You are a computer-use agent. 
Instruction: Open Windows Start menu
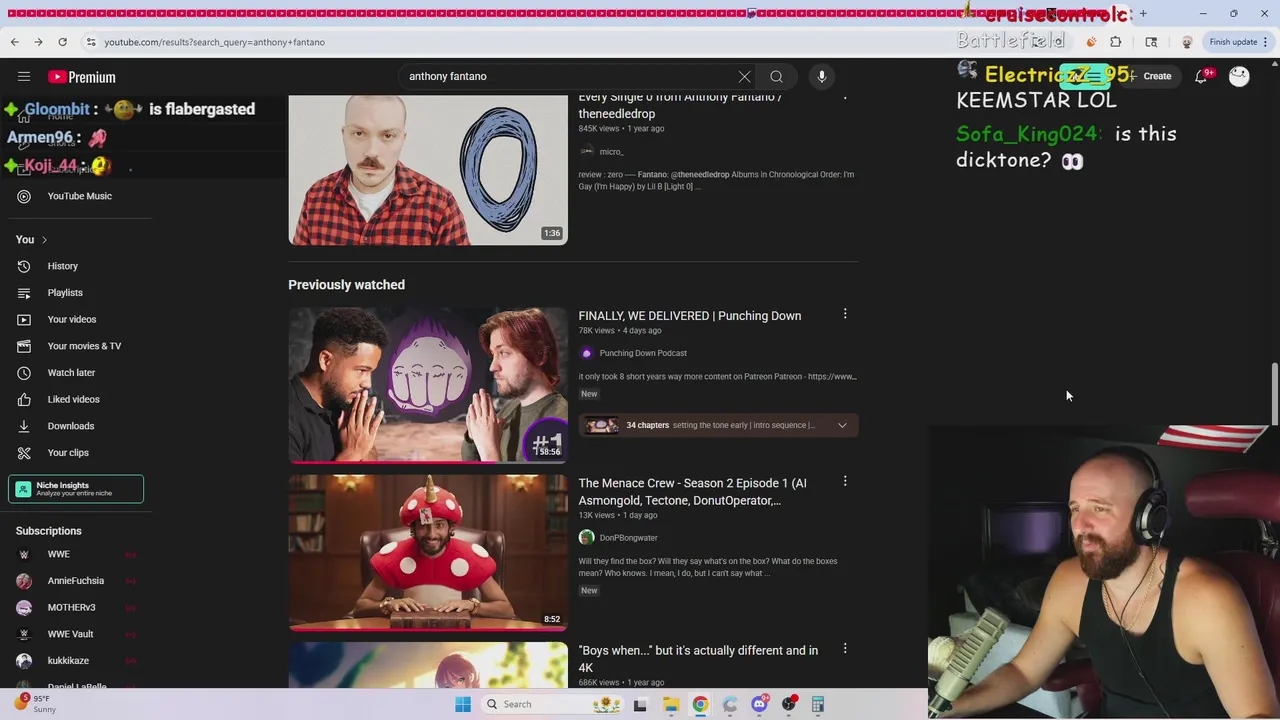463,704
